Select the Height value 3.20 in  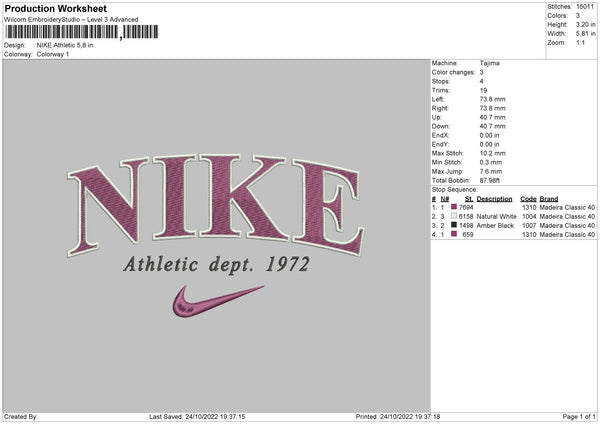click(x=585, y=24)
